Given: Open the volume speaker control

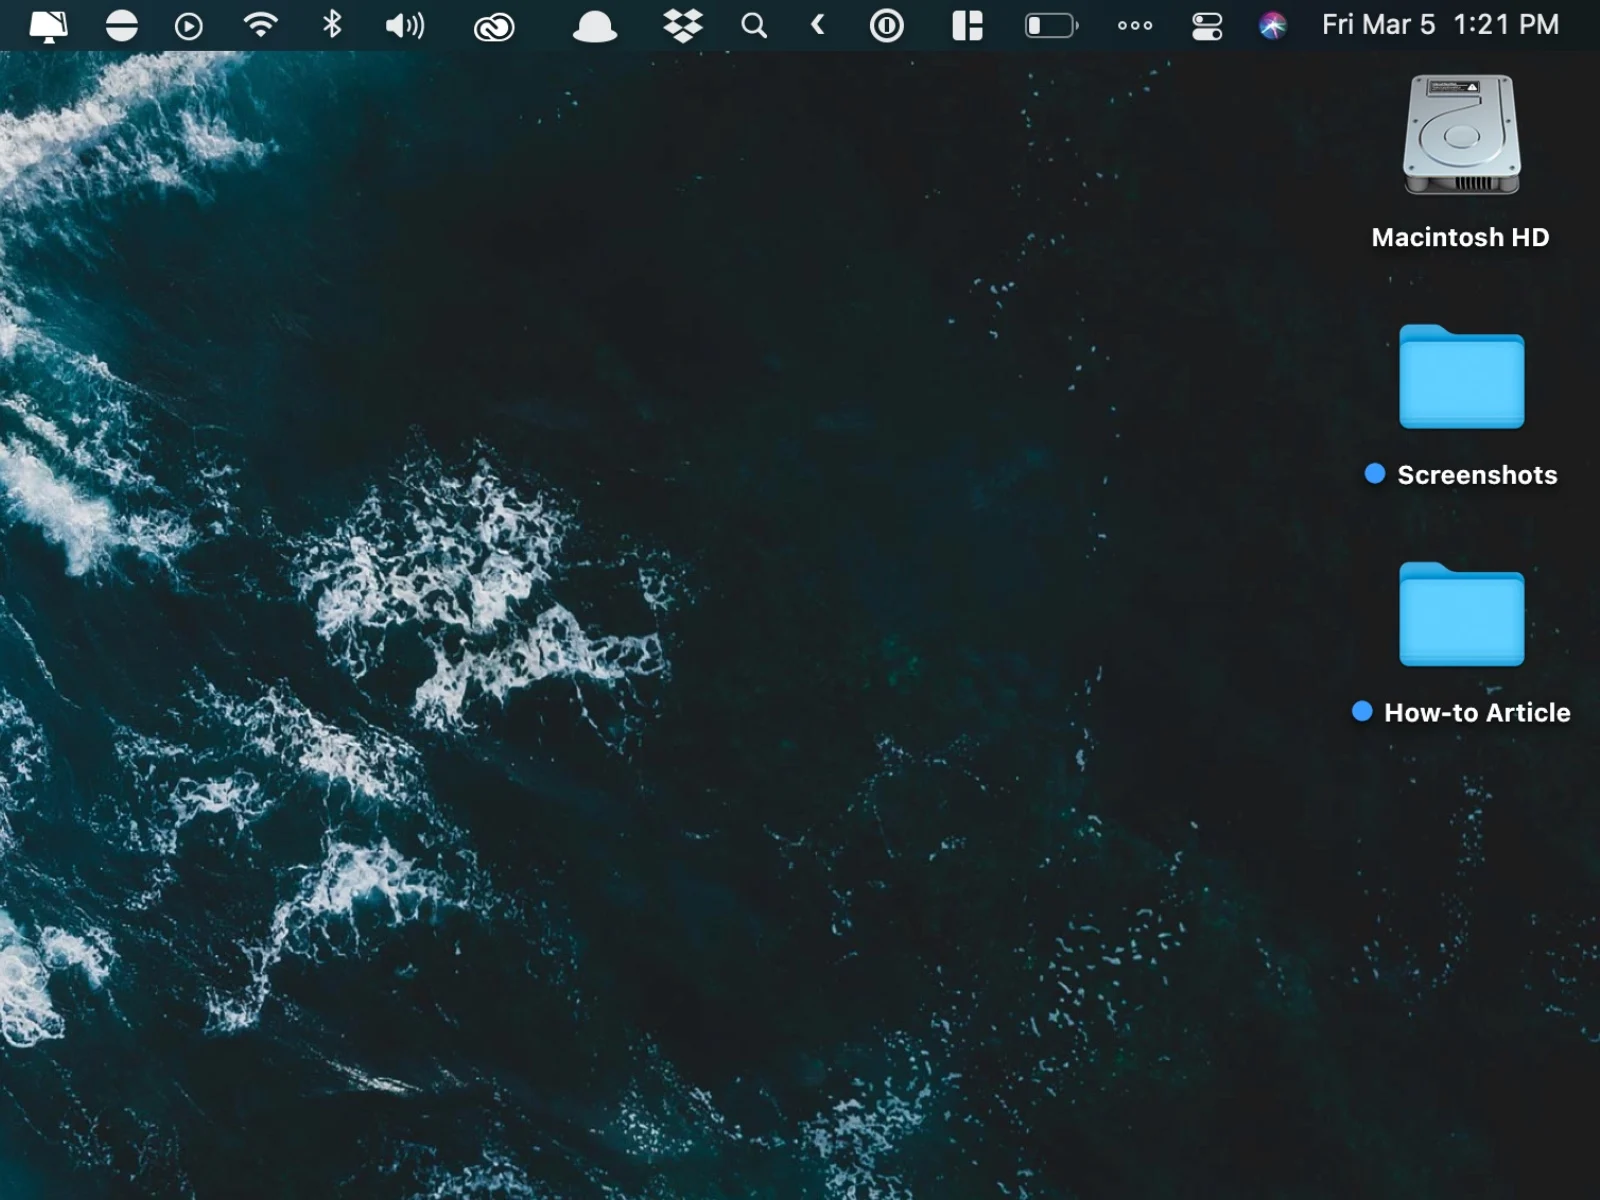Looking at the screenshot, I should [405, 25].
